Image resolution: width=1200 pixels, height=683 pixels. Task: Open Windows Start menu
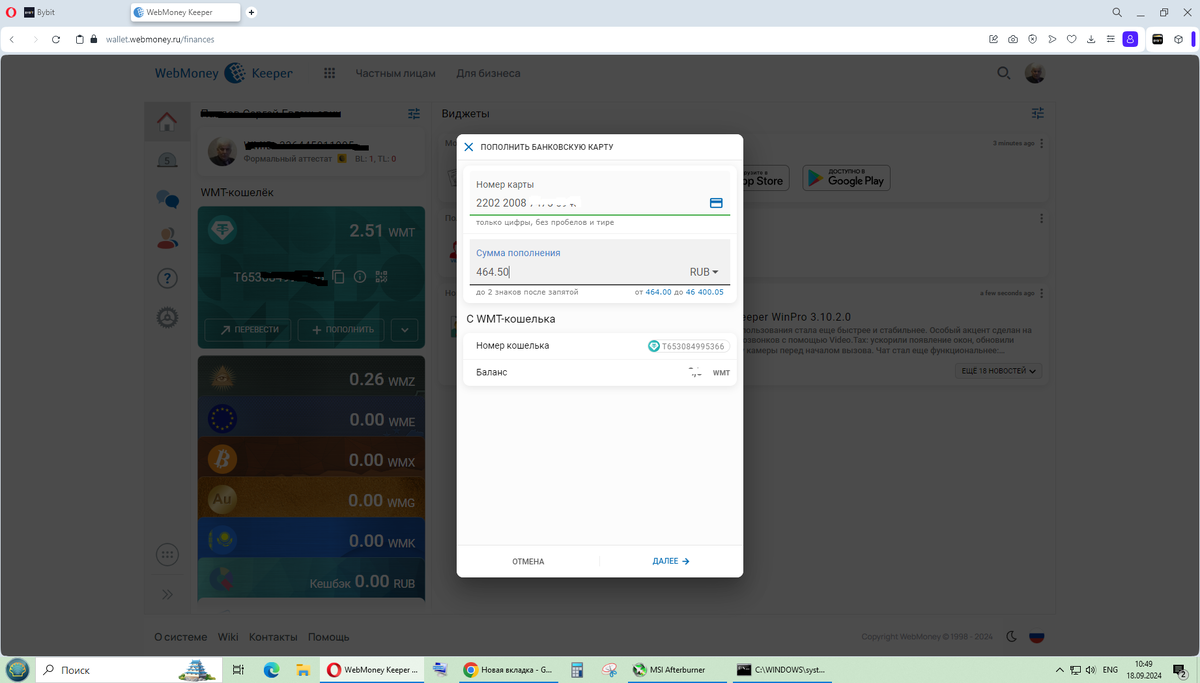pyautogui.click(x=17, y=669)
